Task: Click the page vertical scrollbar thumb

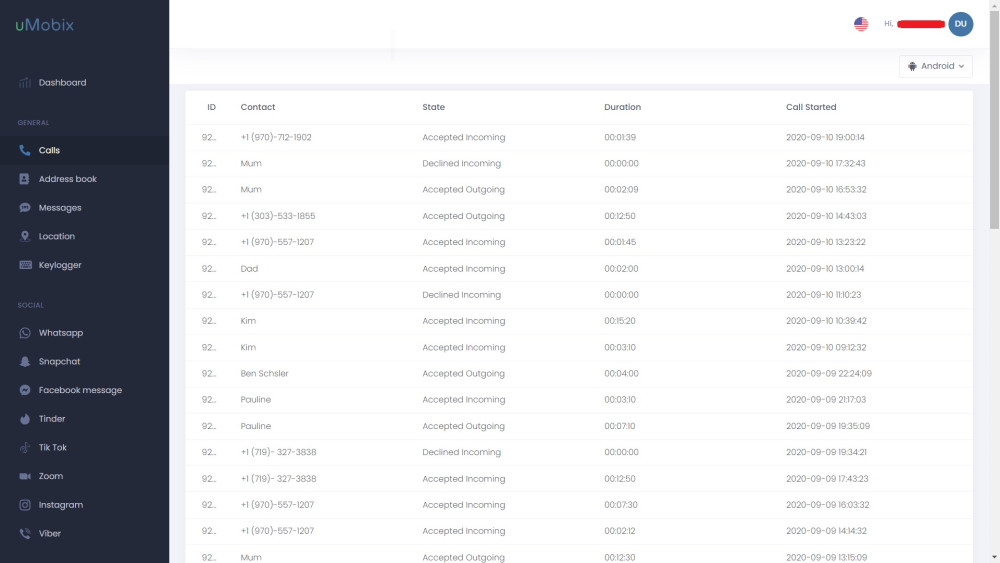Action: pyautogui.click(x=994, y=119)
